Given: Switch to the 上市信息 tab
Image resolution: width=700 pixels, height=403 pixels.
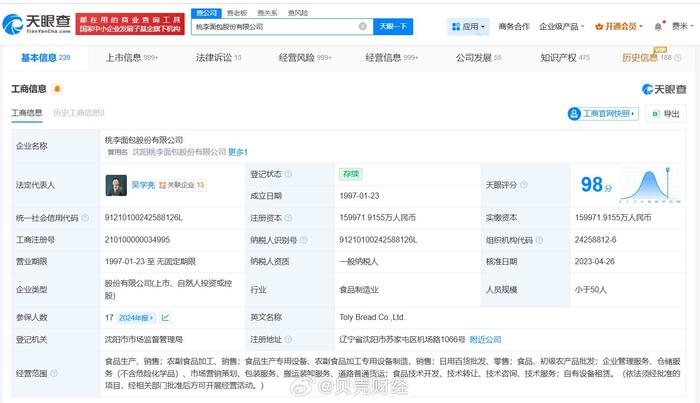Looking at the screenshot, I should tap(132, 58).
